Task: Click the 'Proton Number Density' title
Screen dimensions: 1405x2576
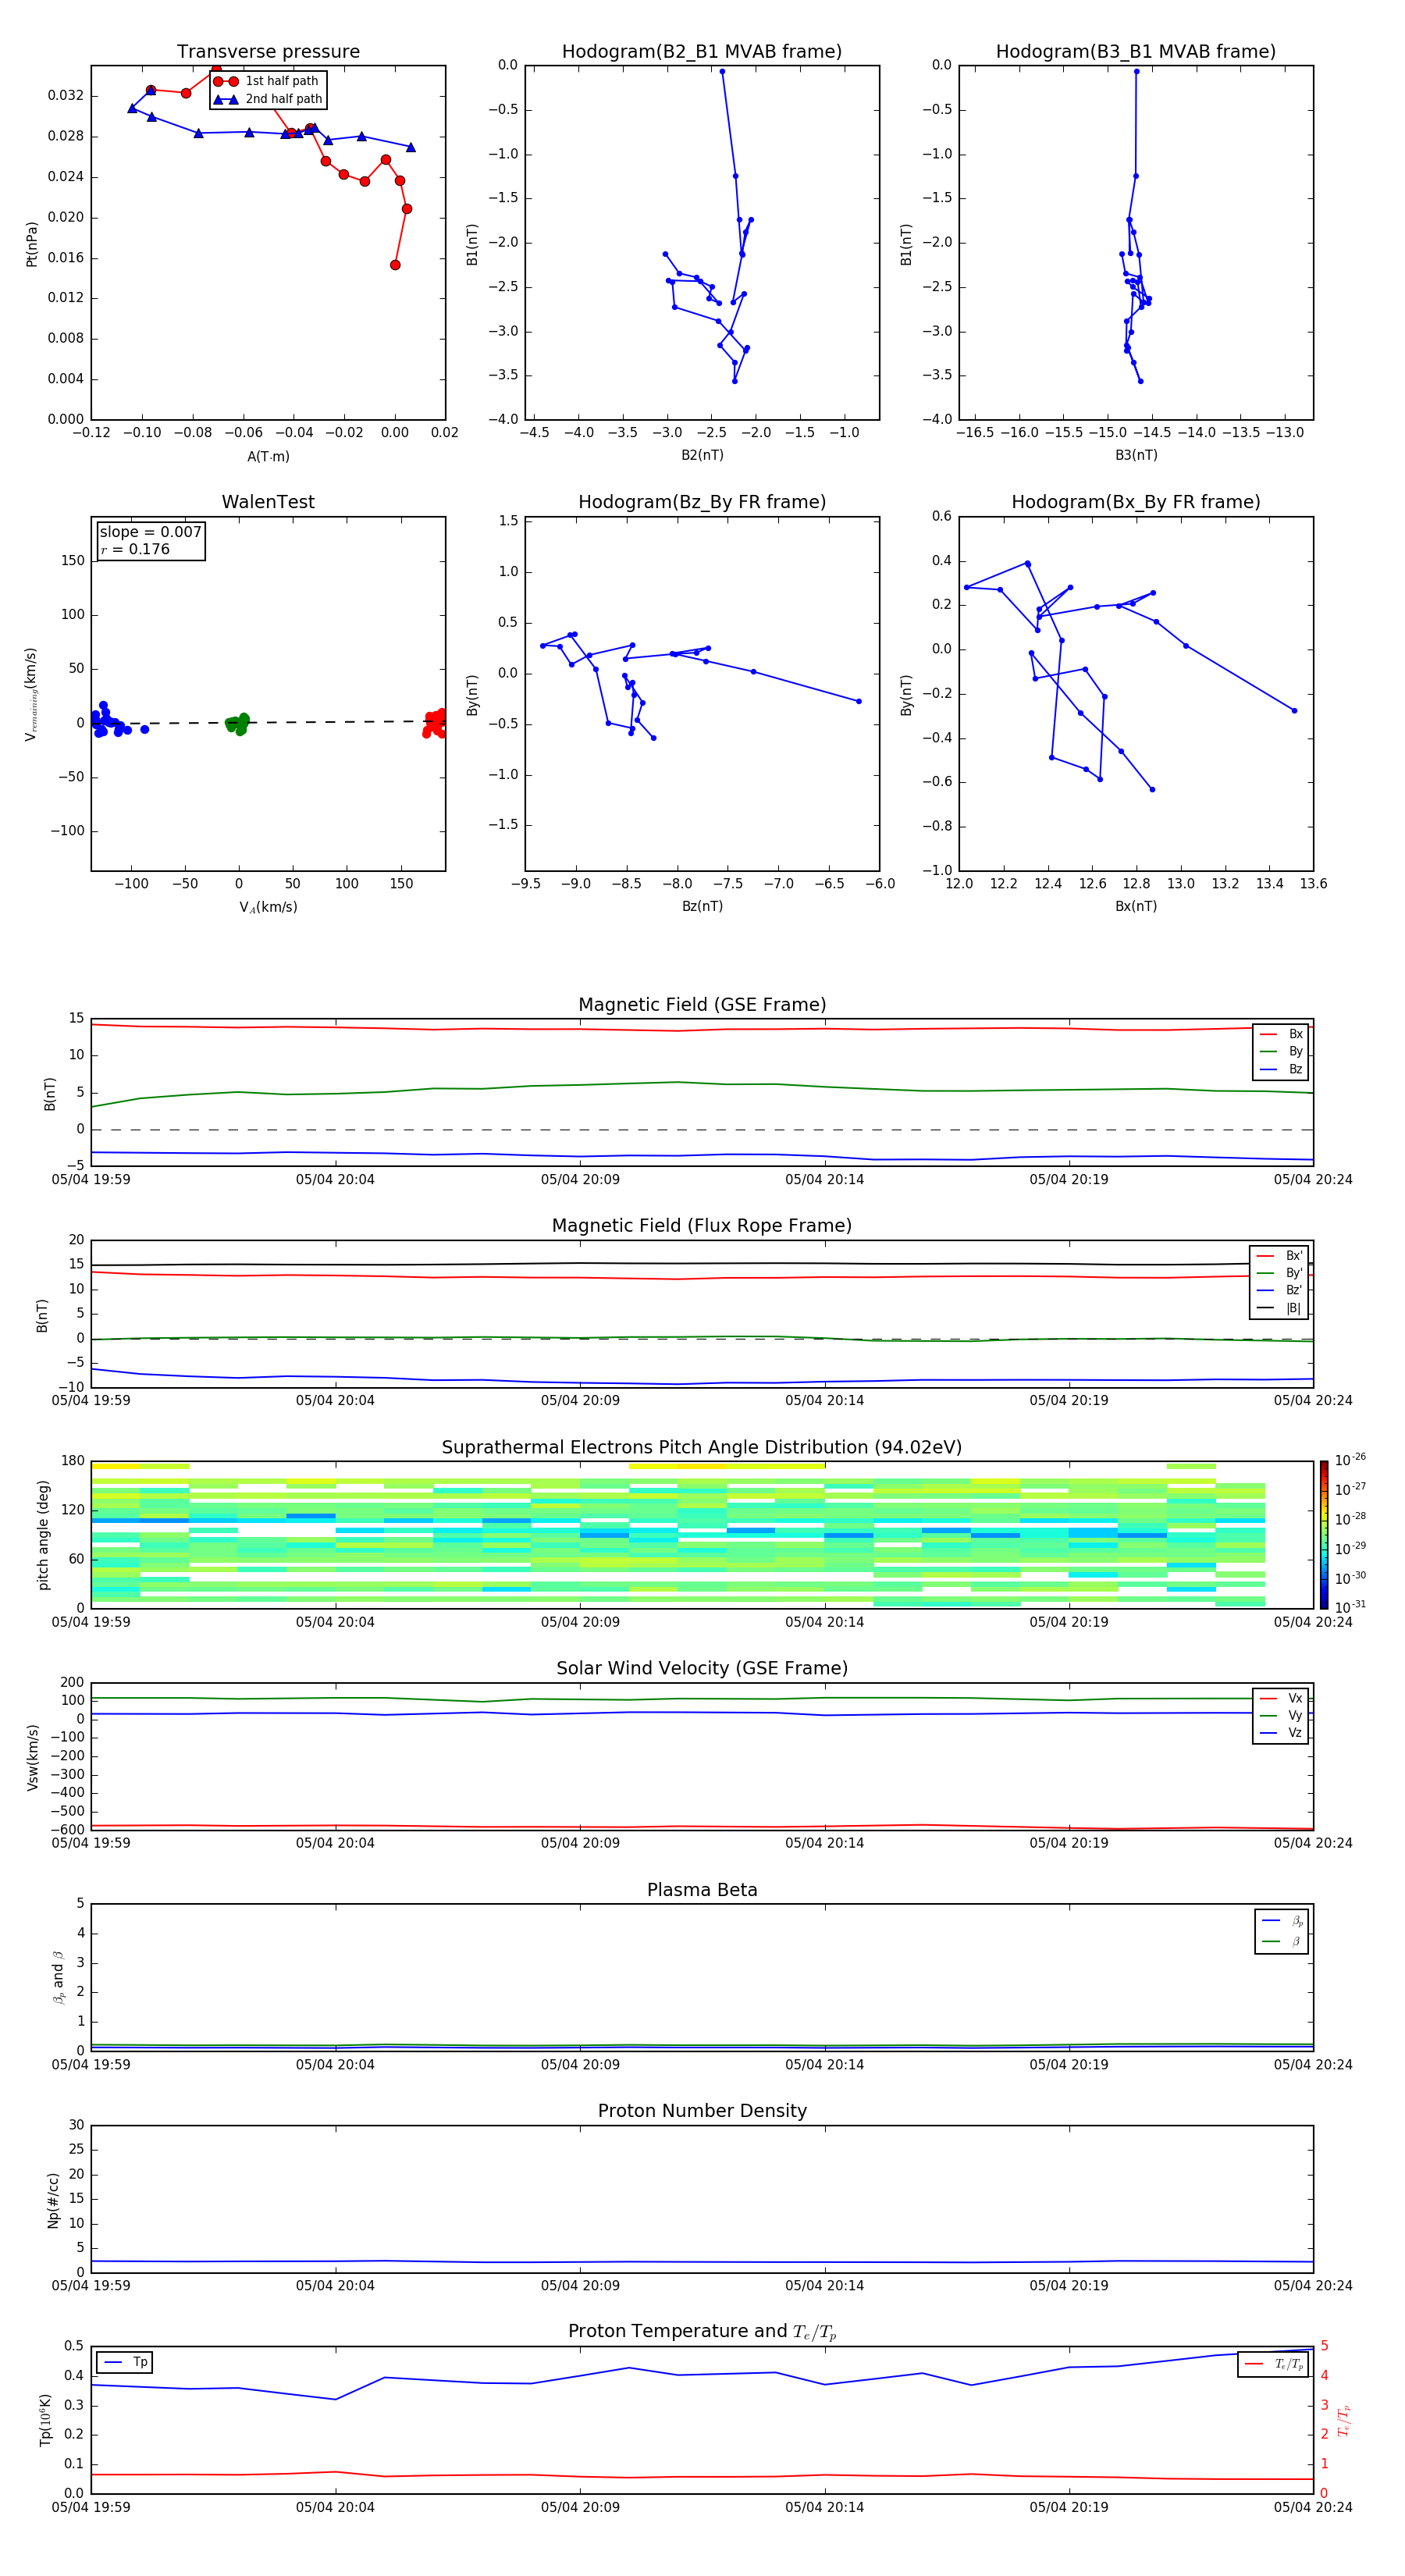Action: [702, 2111]
